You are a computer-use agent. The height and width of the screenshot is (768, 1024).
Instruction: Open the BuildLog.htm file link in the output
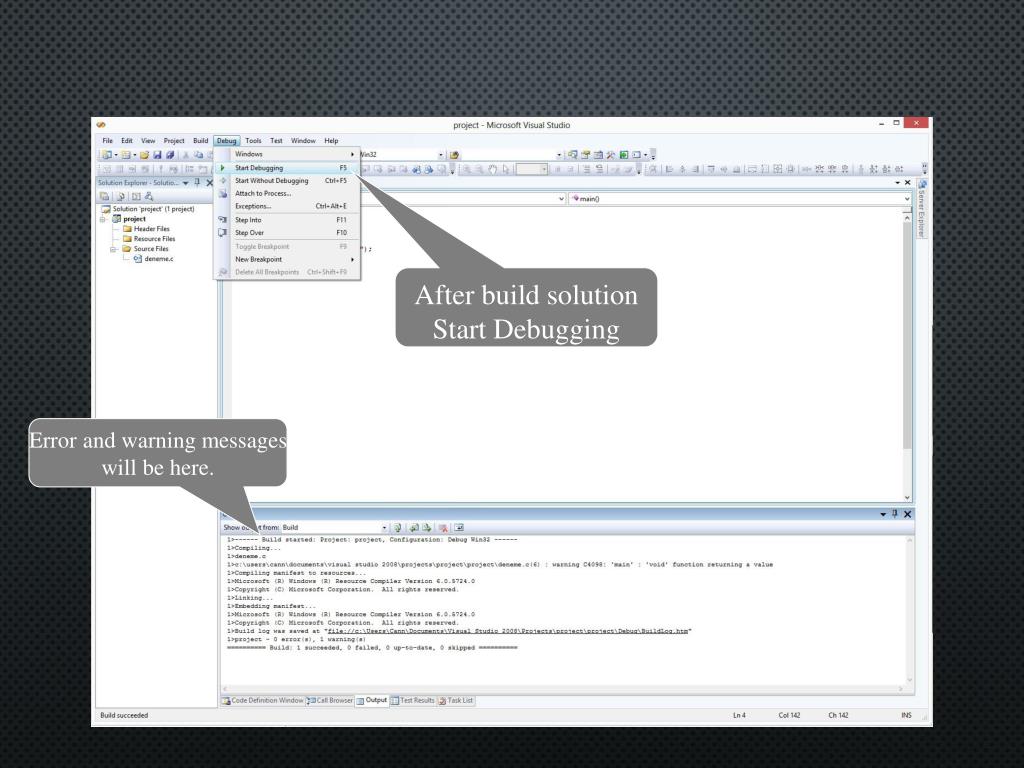click(x=507, y=631)
